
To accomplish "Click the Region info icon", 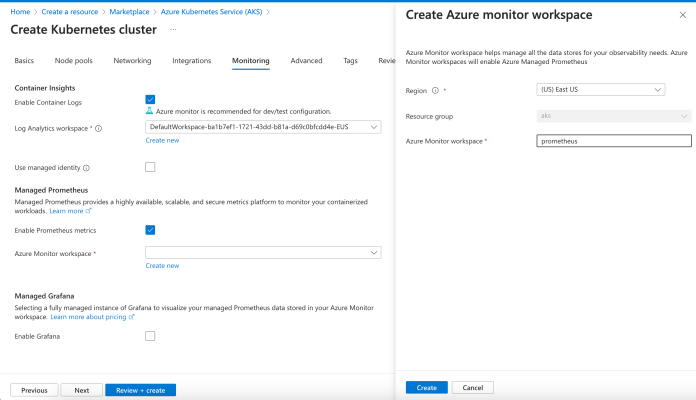I will click(435, 90).
